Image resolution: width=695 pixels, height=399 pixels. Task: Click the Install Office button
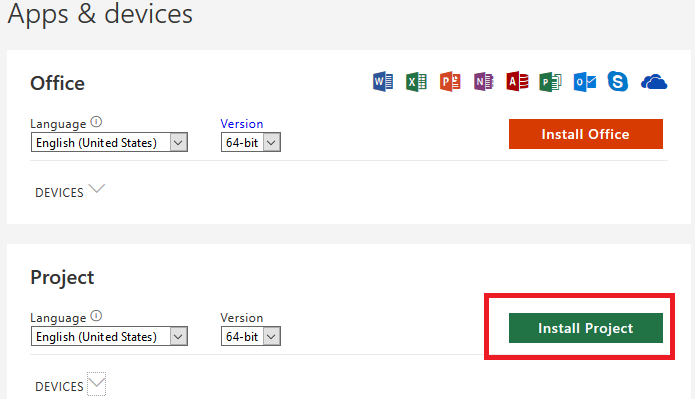click(586, 134)
